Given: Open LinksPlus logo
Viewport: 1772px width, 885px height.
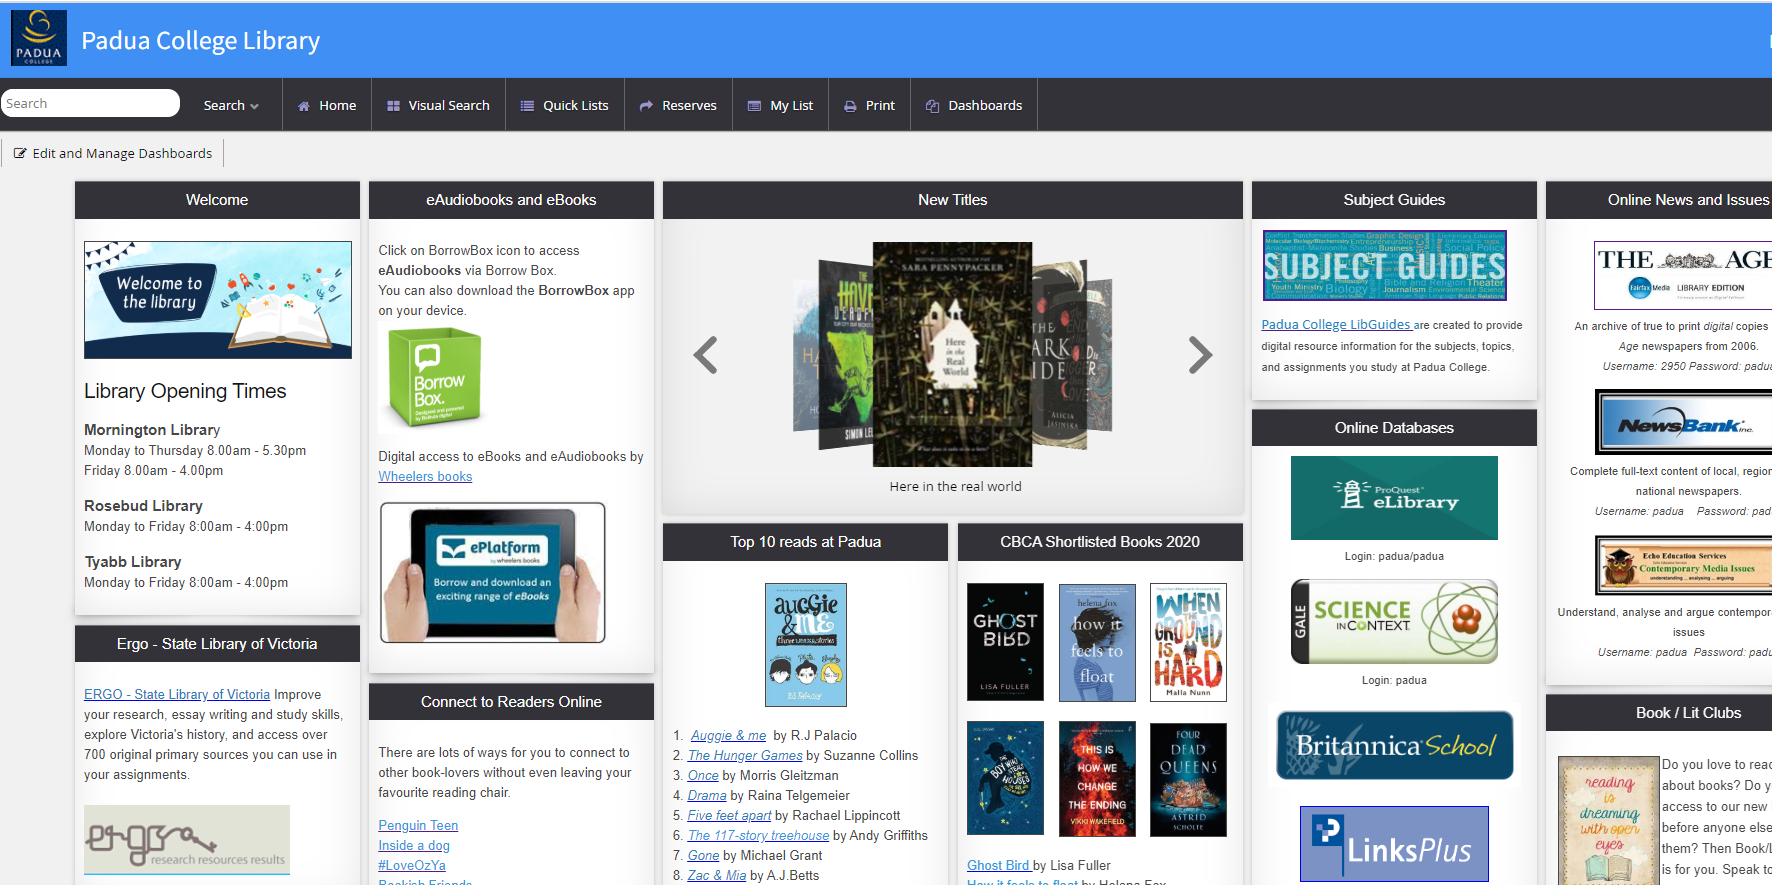Looking at the screenshot, I should pos(1394,844).
